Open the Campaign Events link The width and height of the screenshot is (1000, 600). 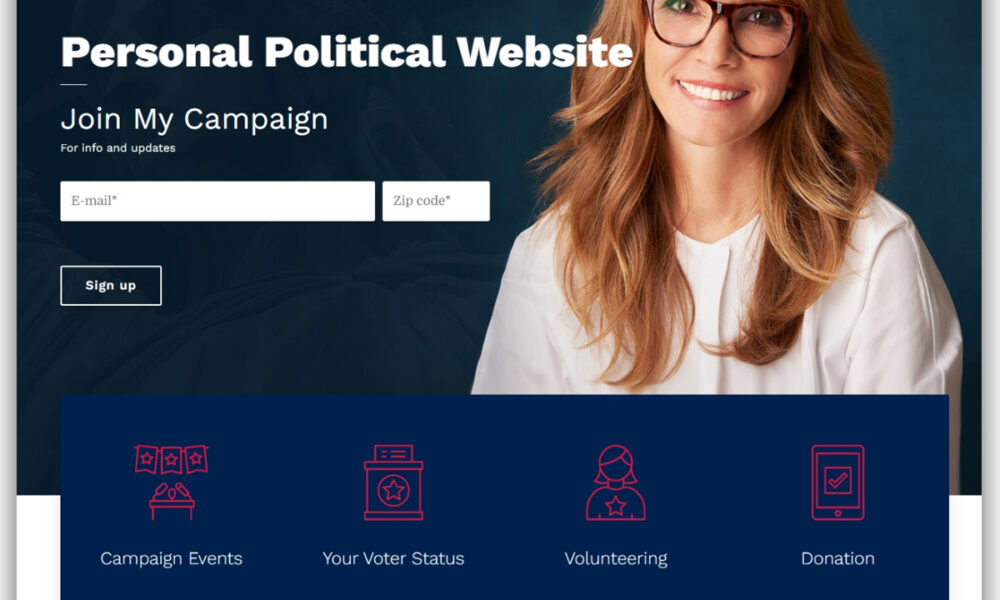tap(171, 559)
